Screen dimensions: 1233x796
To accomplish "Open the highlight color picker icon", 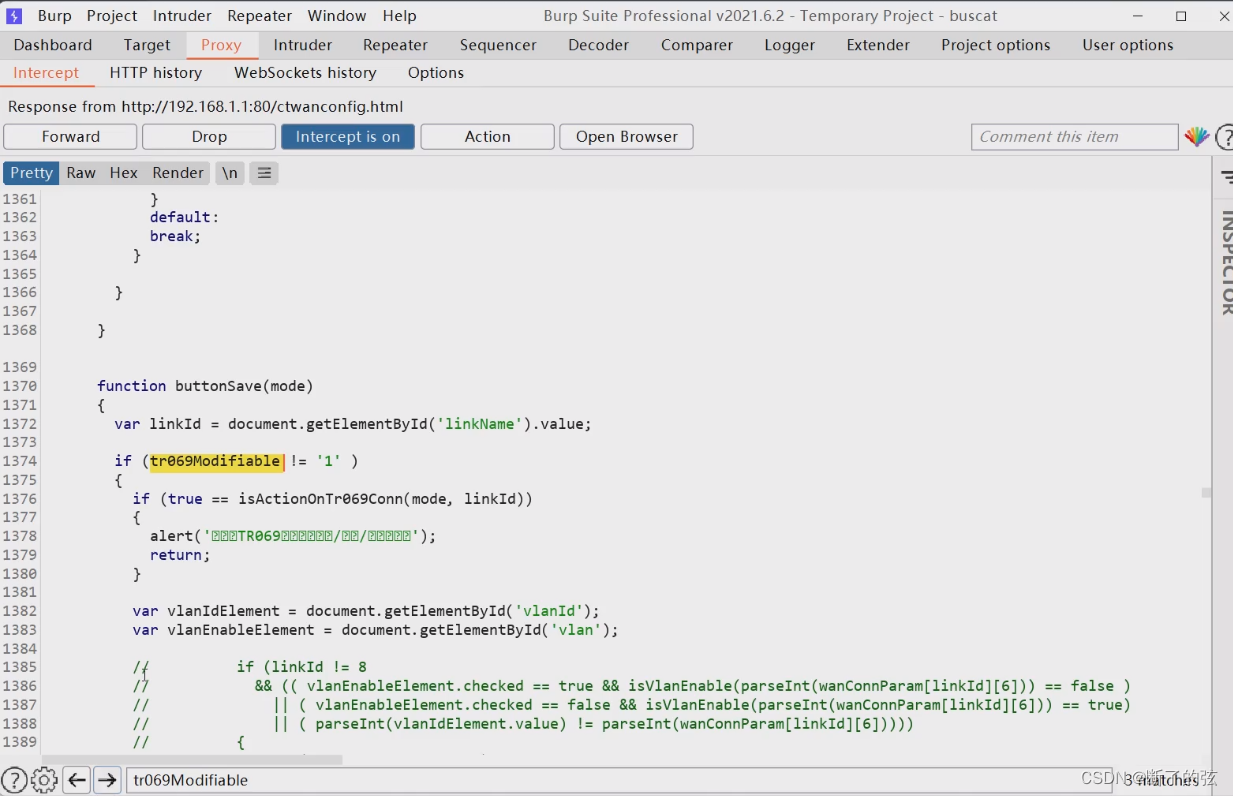I will [1196, 137].
